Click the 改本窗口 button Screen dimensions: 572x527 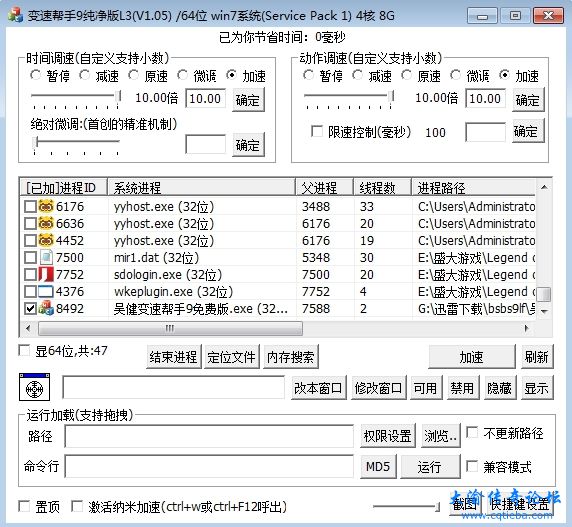coord(318,388)
